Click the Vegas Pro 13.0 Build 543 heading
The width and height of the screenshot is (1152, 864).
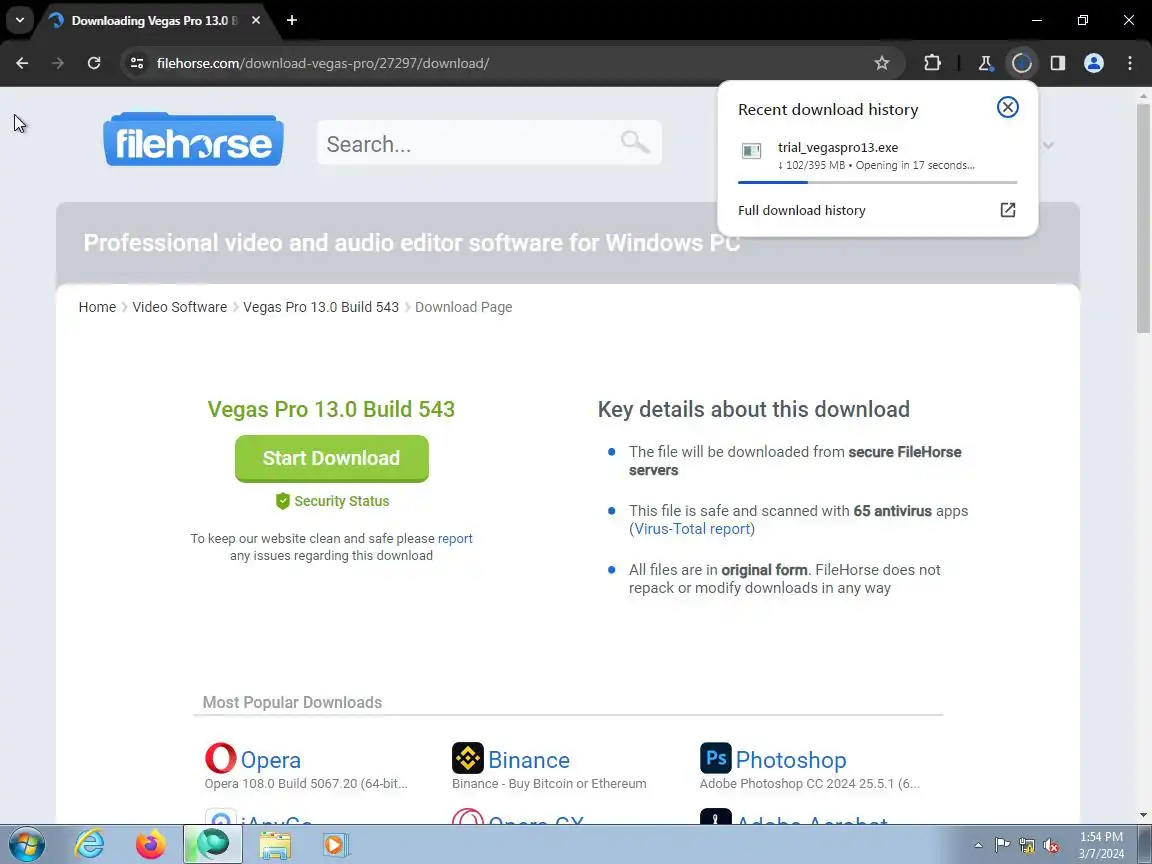click(x=331, y=409)
